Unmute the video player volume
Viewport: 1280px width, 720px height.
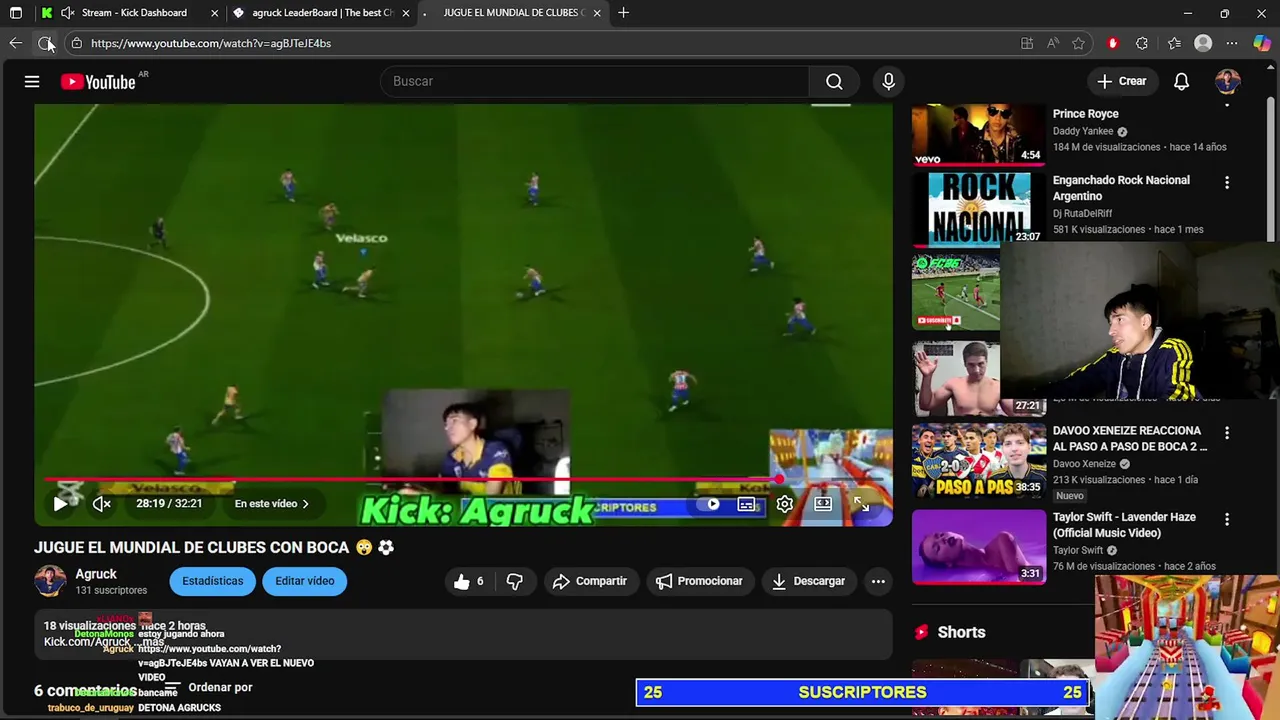[x=102, y=504]
